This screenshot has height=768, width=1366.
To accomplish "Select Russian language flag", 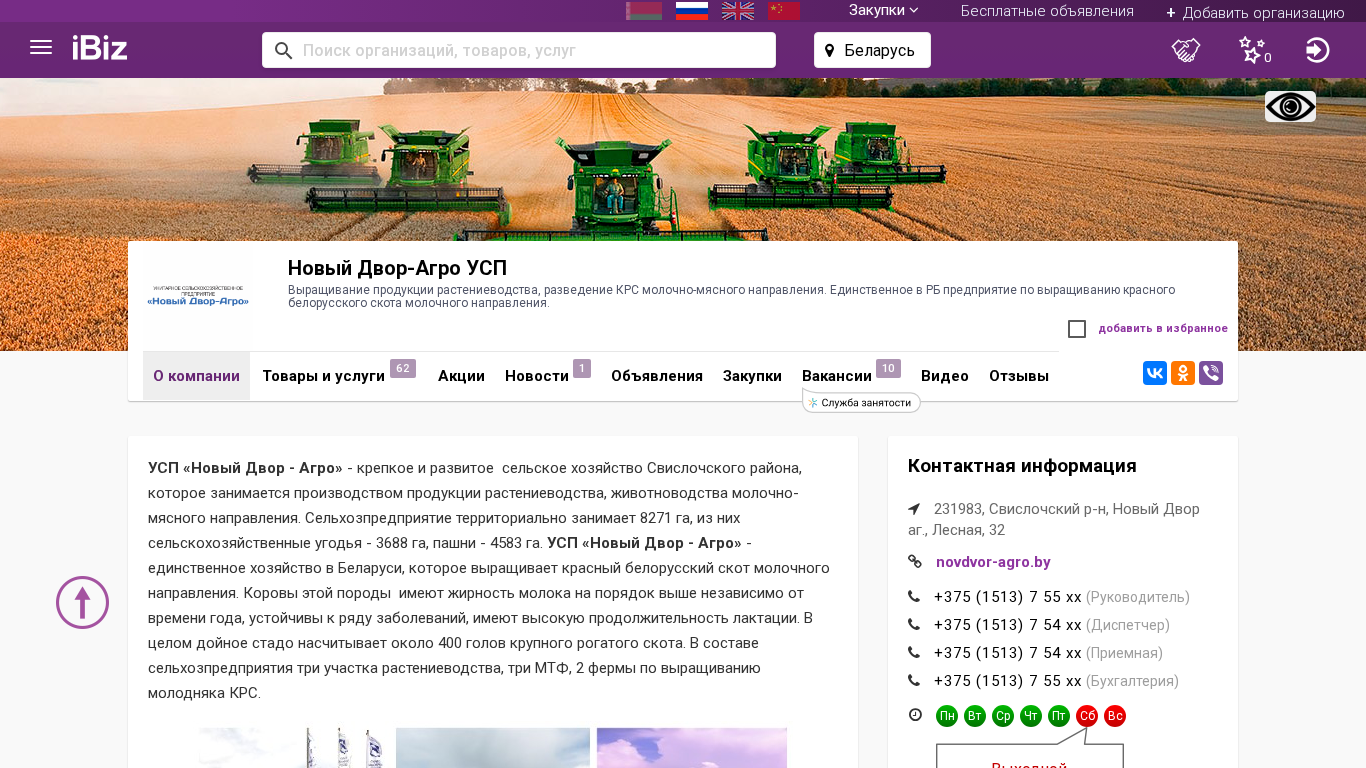I will [692, 11].
